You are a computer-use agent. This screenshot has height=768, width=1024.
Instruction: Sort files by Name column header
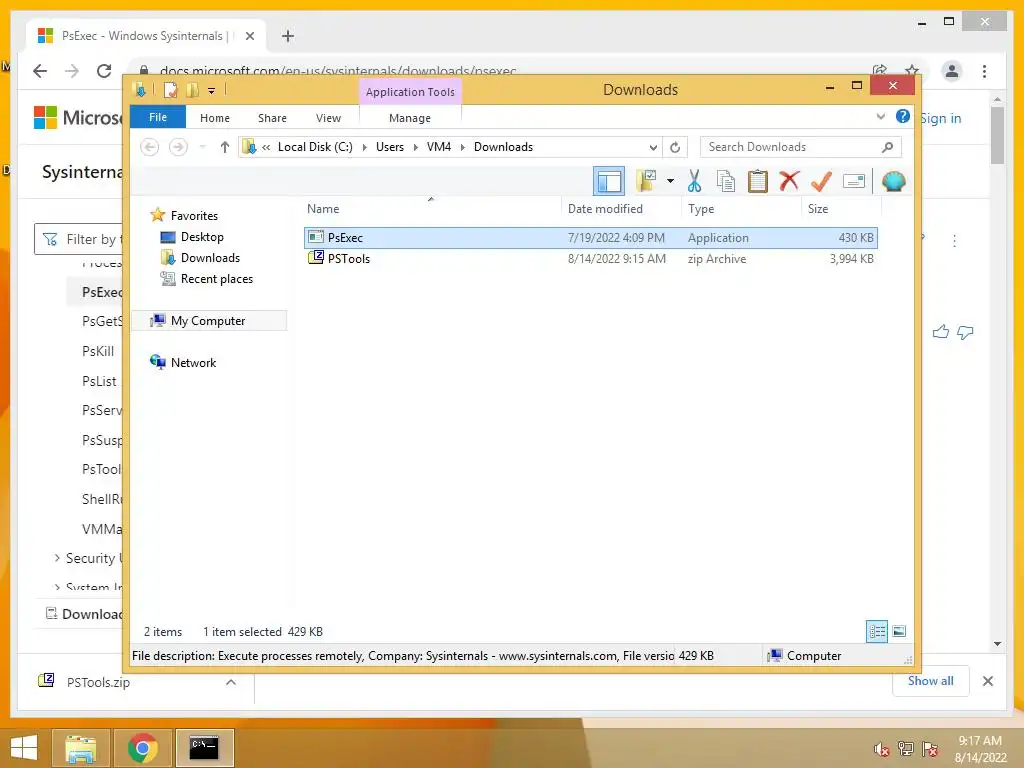(x=431, y=208)
